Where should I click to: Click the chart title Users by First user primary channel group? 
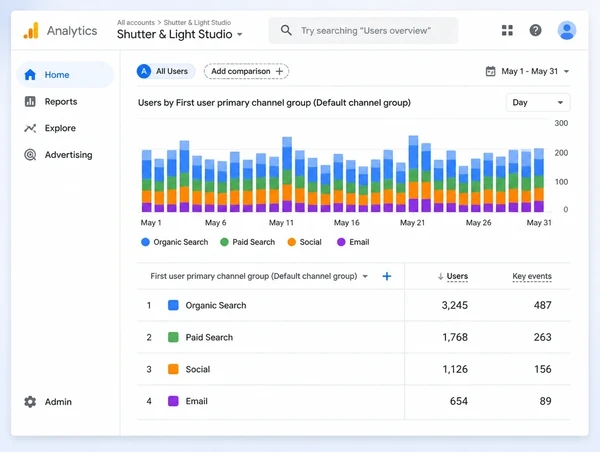274,103
